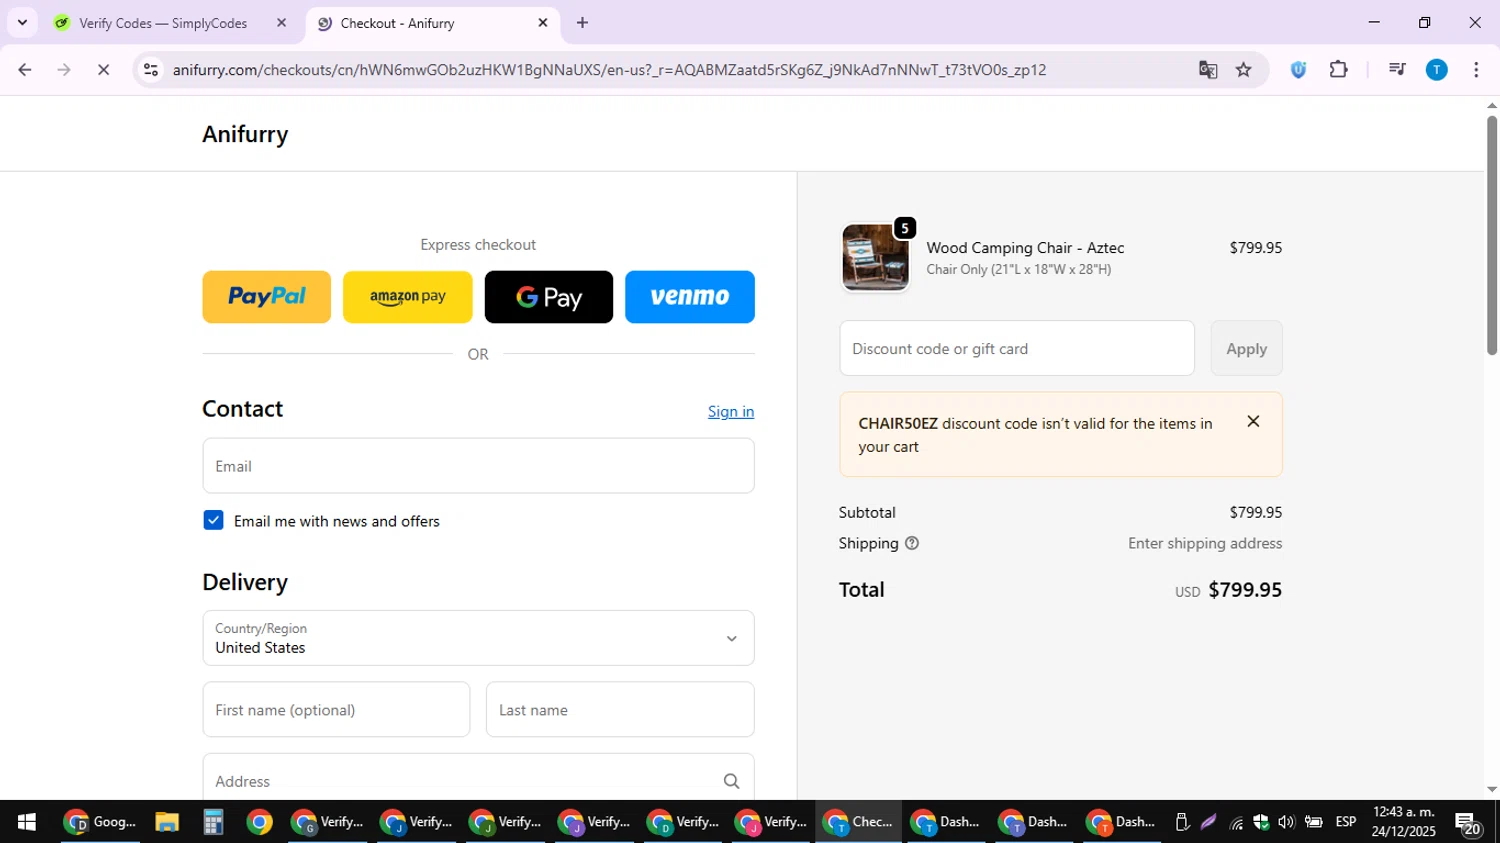Click the Apply discount button

click(x=1246, y=348)
